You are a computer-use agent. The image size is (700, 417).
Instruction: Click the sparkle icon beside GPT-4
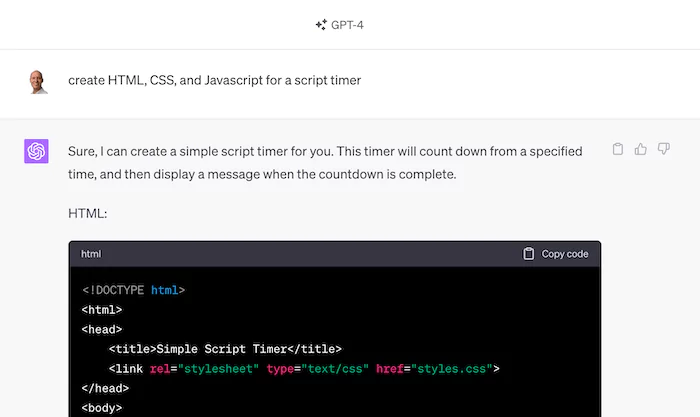click(x=321, y=25)
